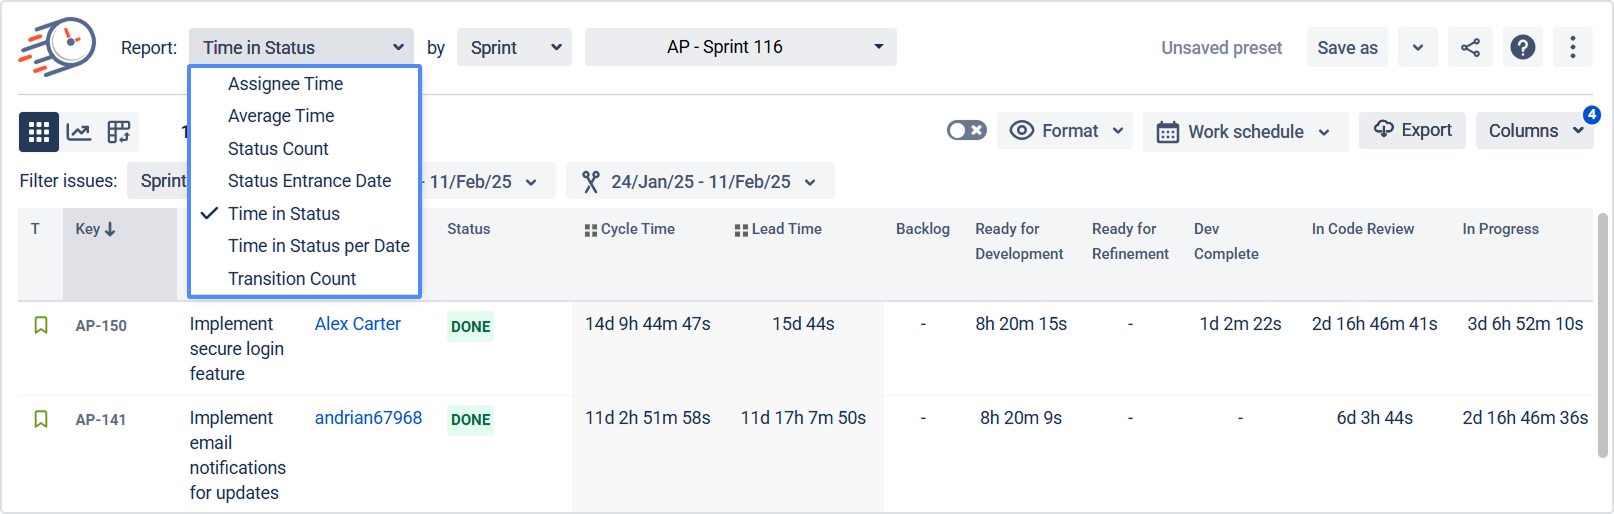Click story type icon for AP-150

coord(41,326)
